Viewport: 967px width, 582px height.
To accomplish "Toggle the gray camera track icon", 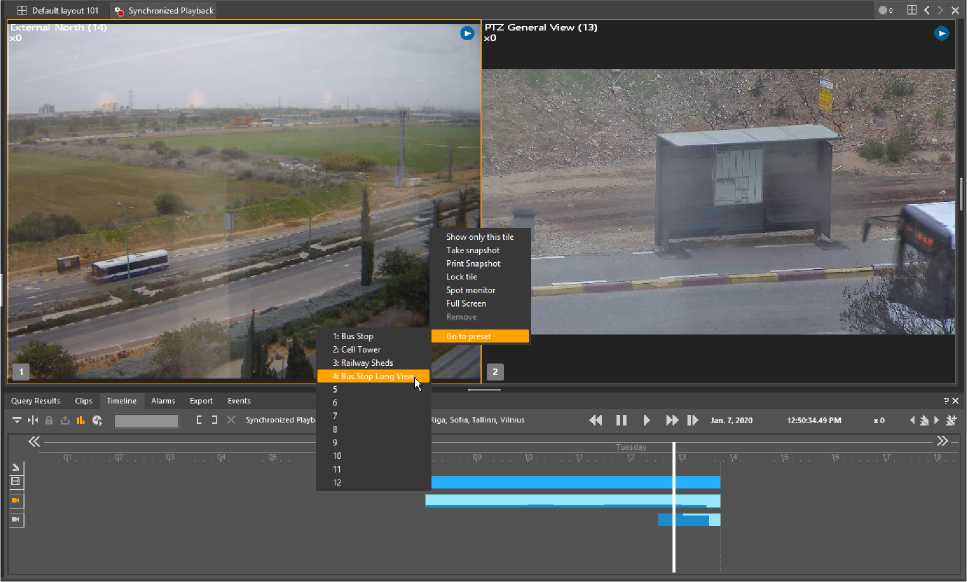I will pos(16,519).
